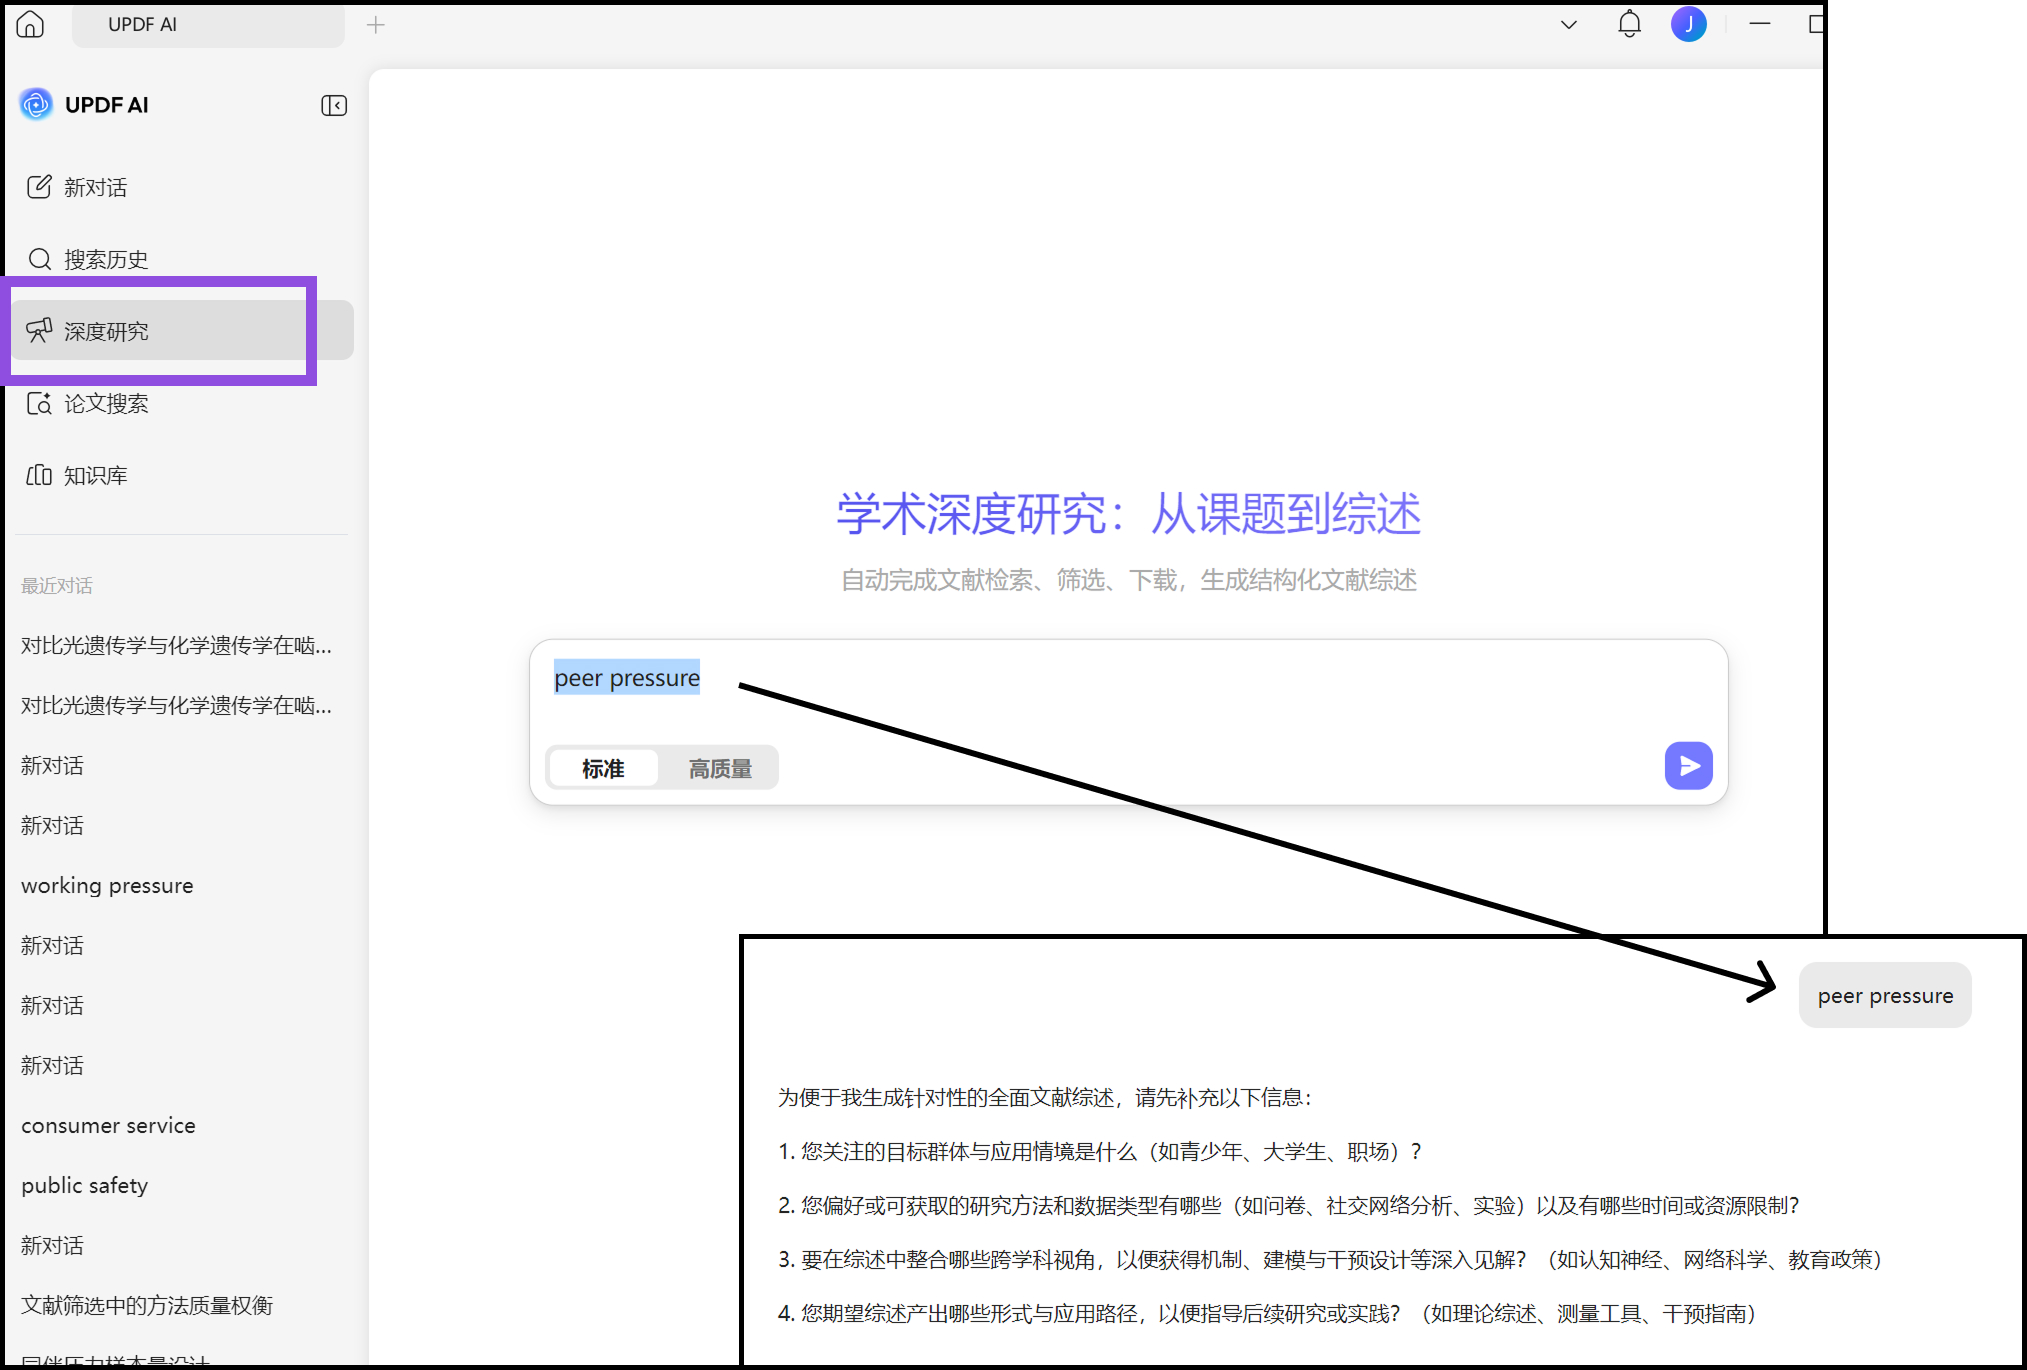
Task: Switch to 高质量 mode
Action: pyautogui.click(x=720, y=768)
